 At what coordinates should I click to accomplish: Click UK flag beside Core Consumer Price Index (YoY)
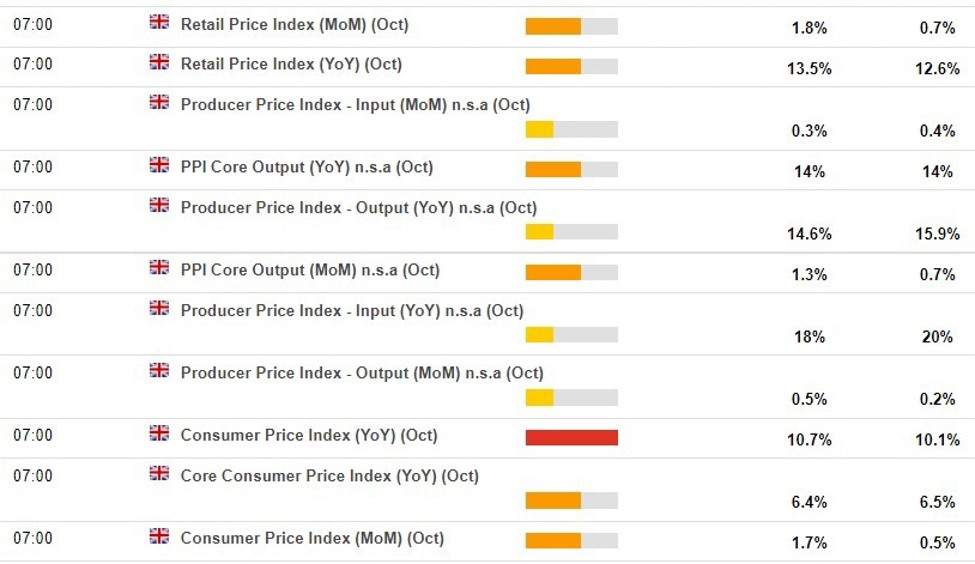(159, 474)
